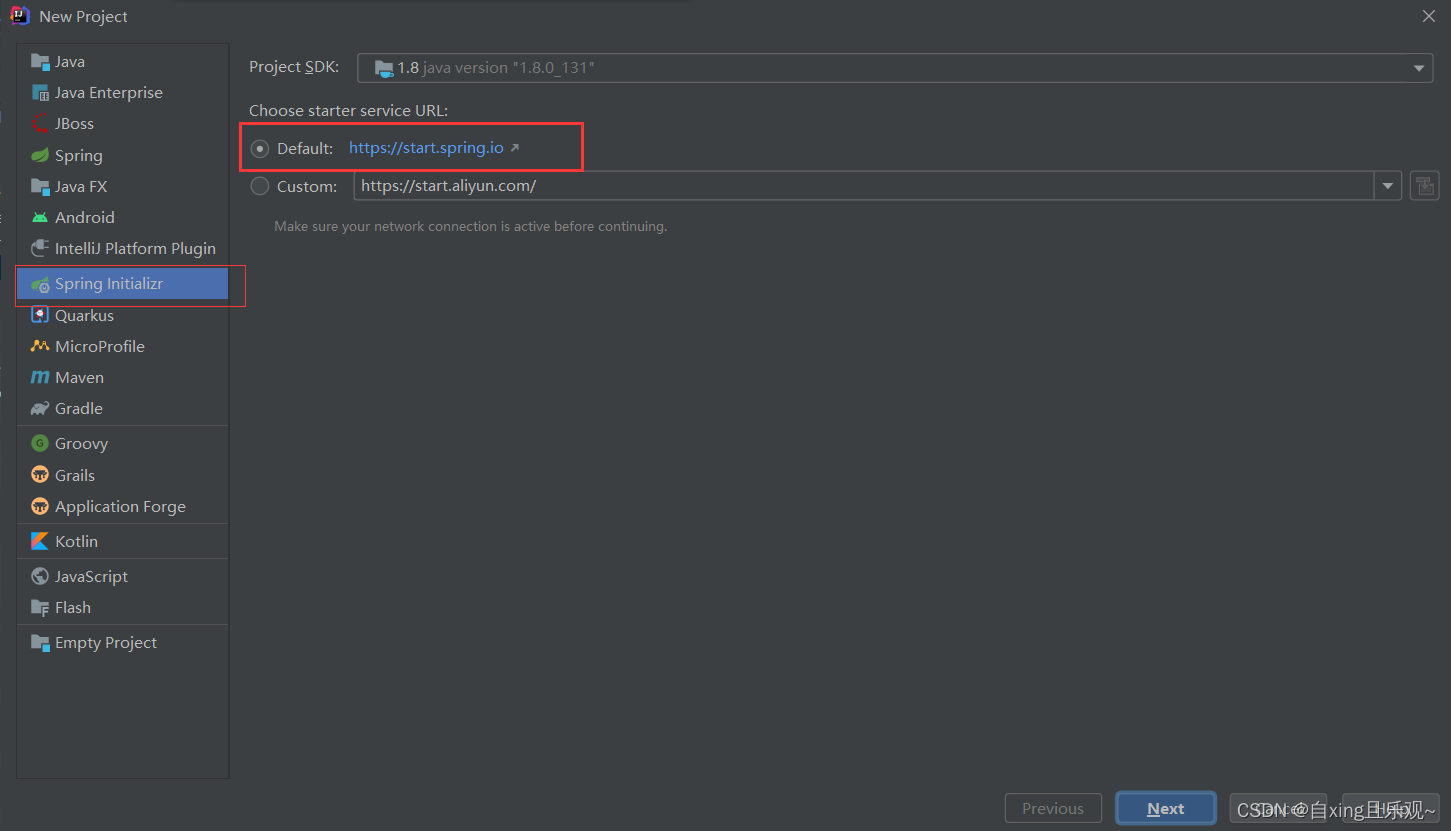Click the Previous button
1451x831 pixels.
pyautogui.click(x=1053, y=808)
